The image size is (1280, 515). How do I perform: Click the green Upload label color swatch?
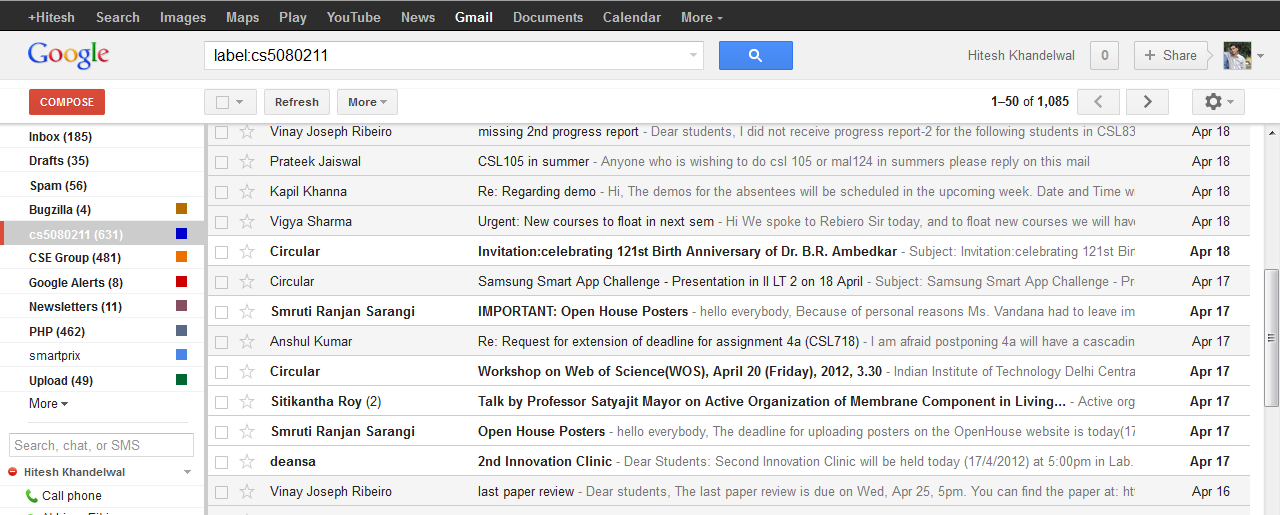coord(181,380)
